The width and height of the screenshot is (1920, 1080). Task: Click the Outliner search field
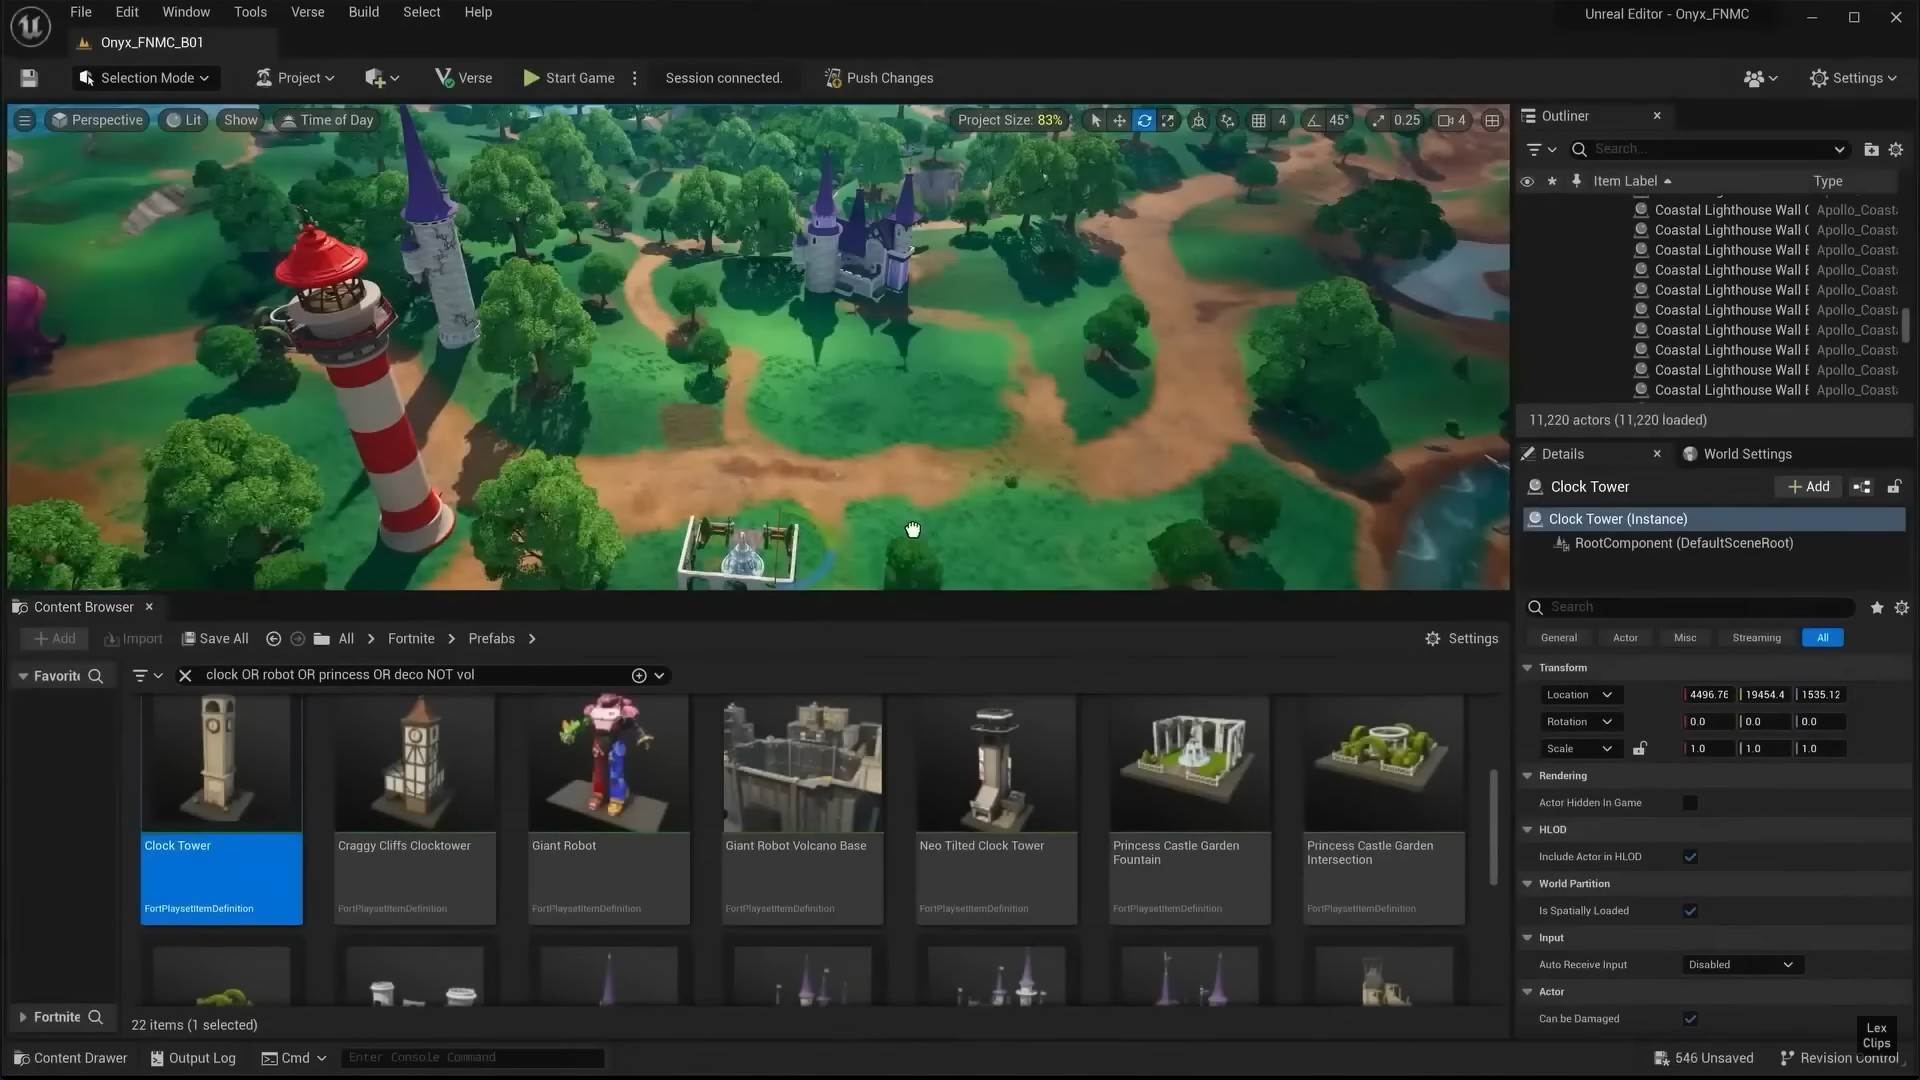(x=1710, y=149)
